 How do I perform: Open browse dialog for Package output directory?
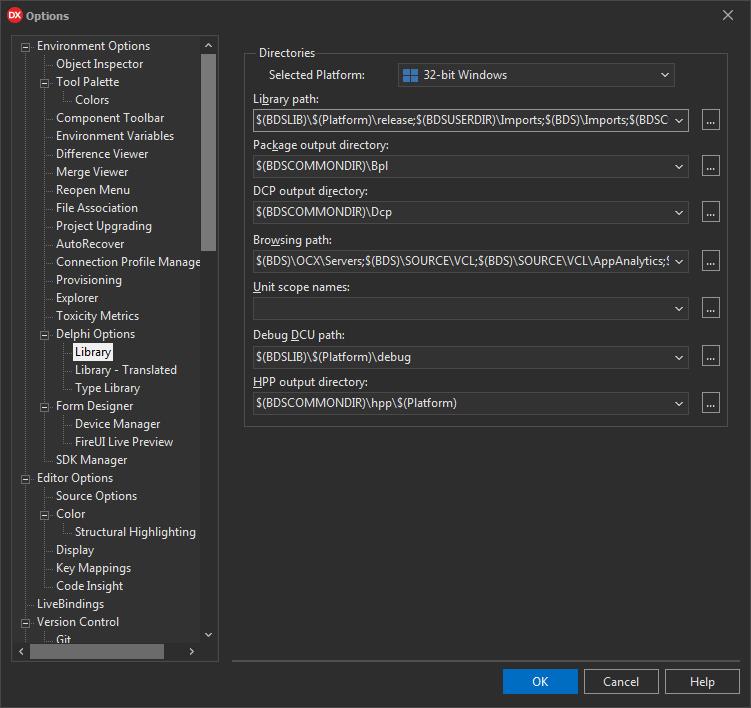pyautogui.click(x=710, y=166)
